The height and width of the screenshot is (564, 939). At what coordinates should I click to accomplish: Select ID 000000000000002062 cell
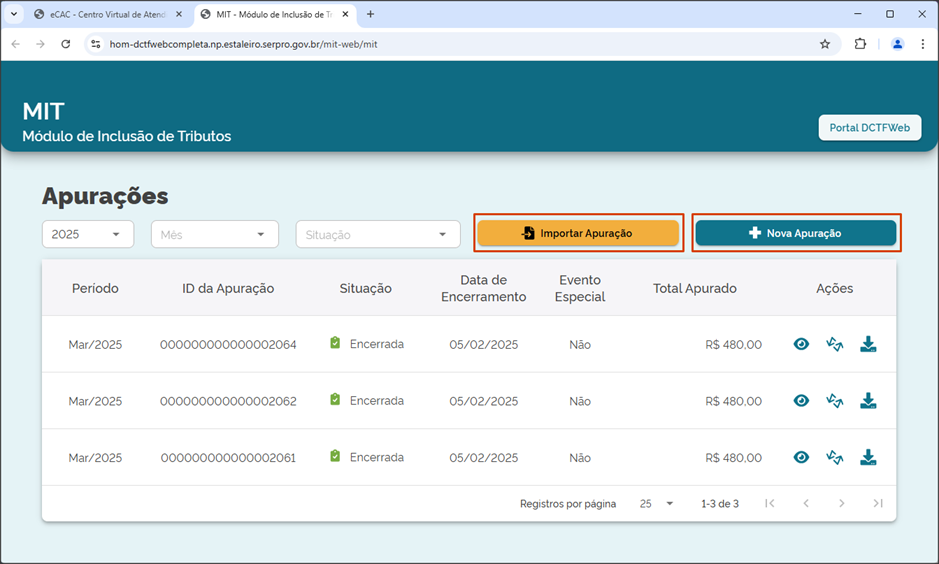(x=228, y=401)
